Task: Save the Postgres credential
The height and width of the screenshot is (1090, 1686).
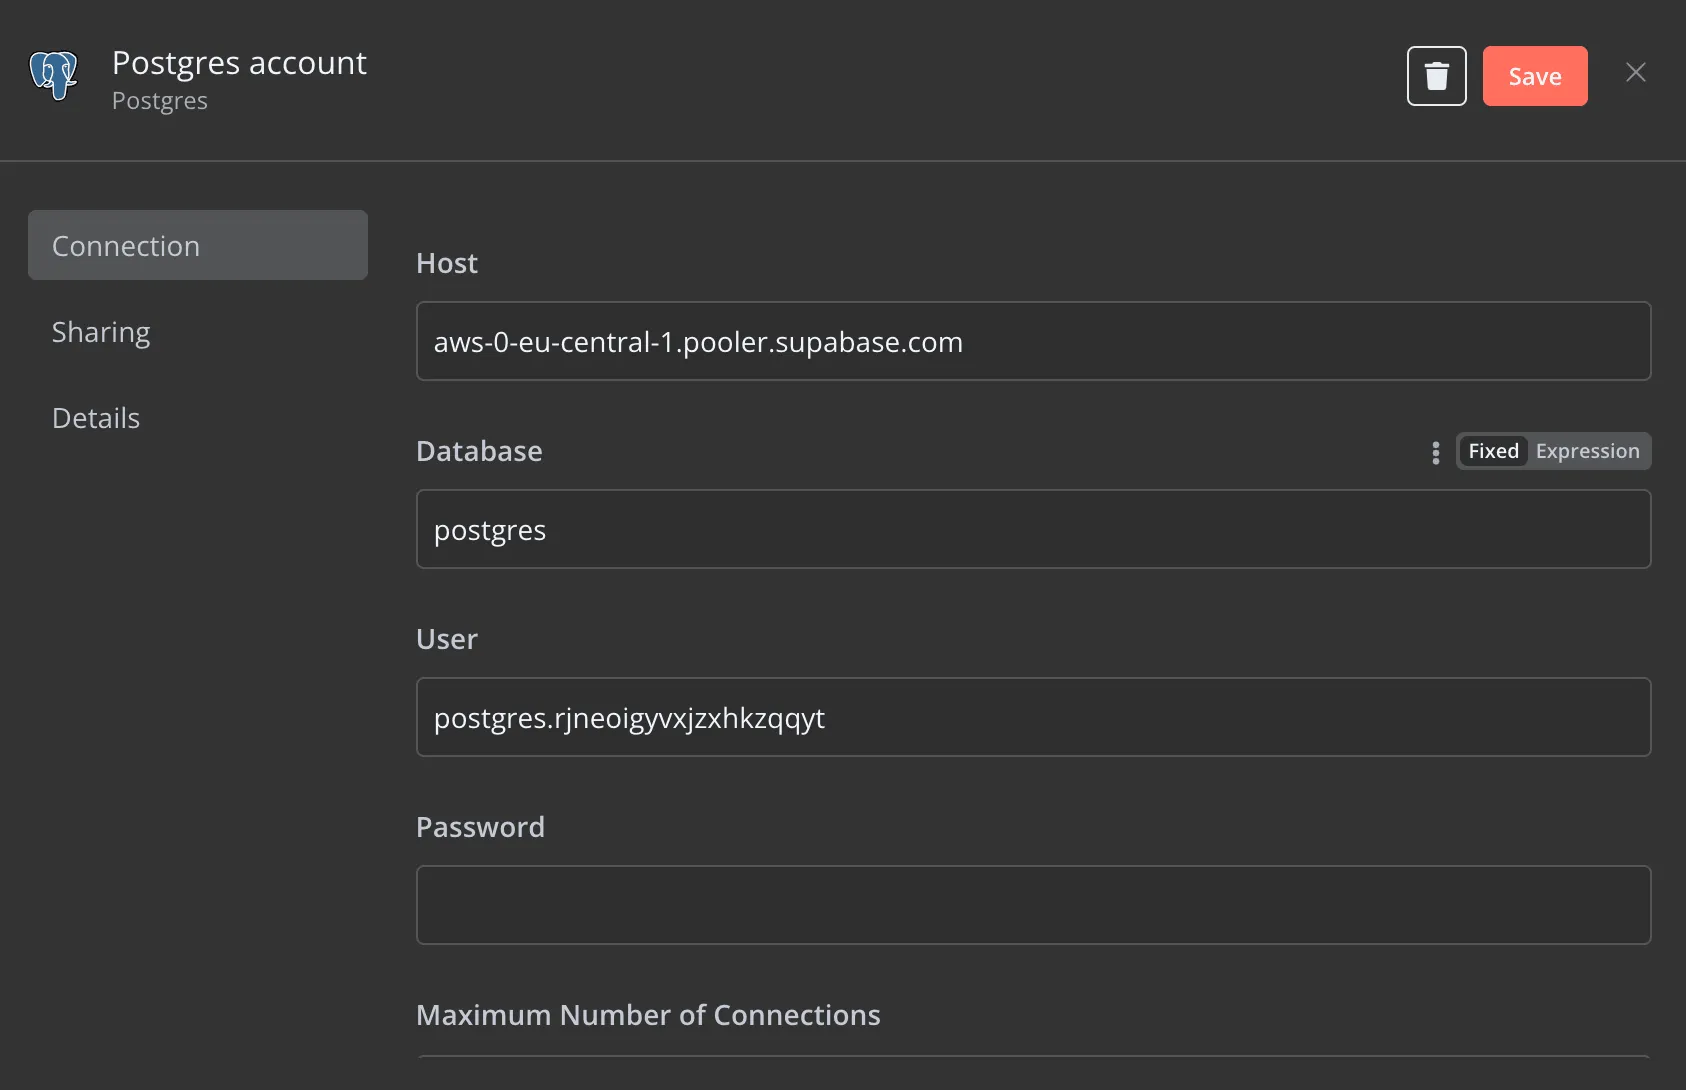Action: [x=1534, y=76]
